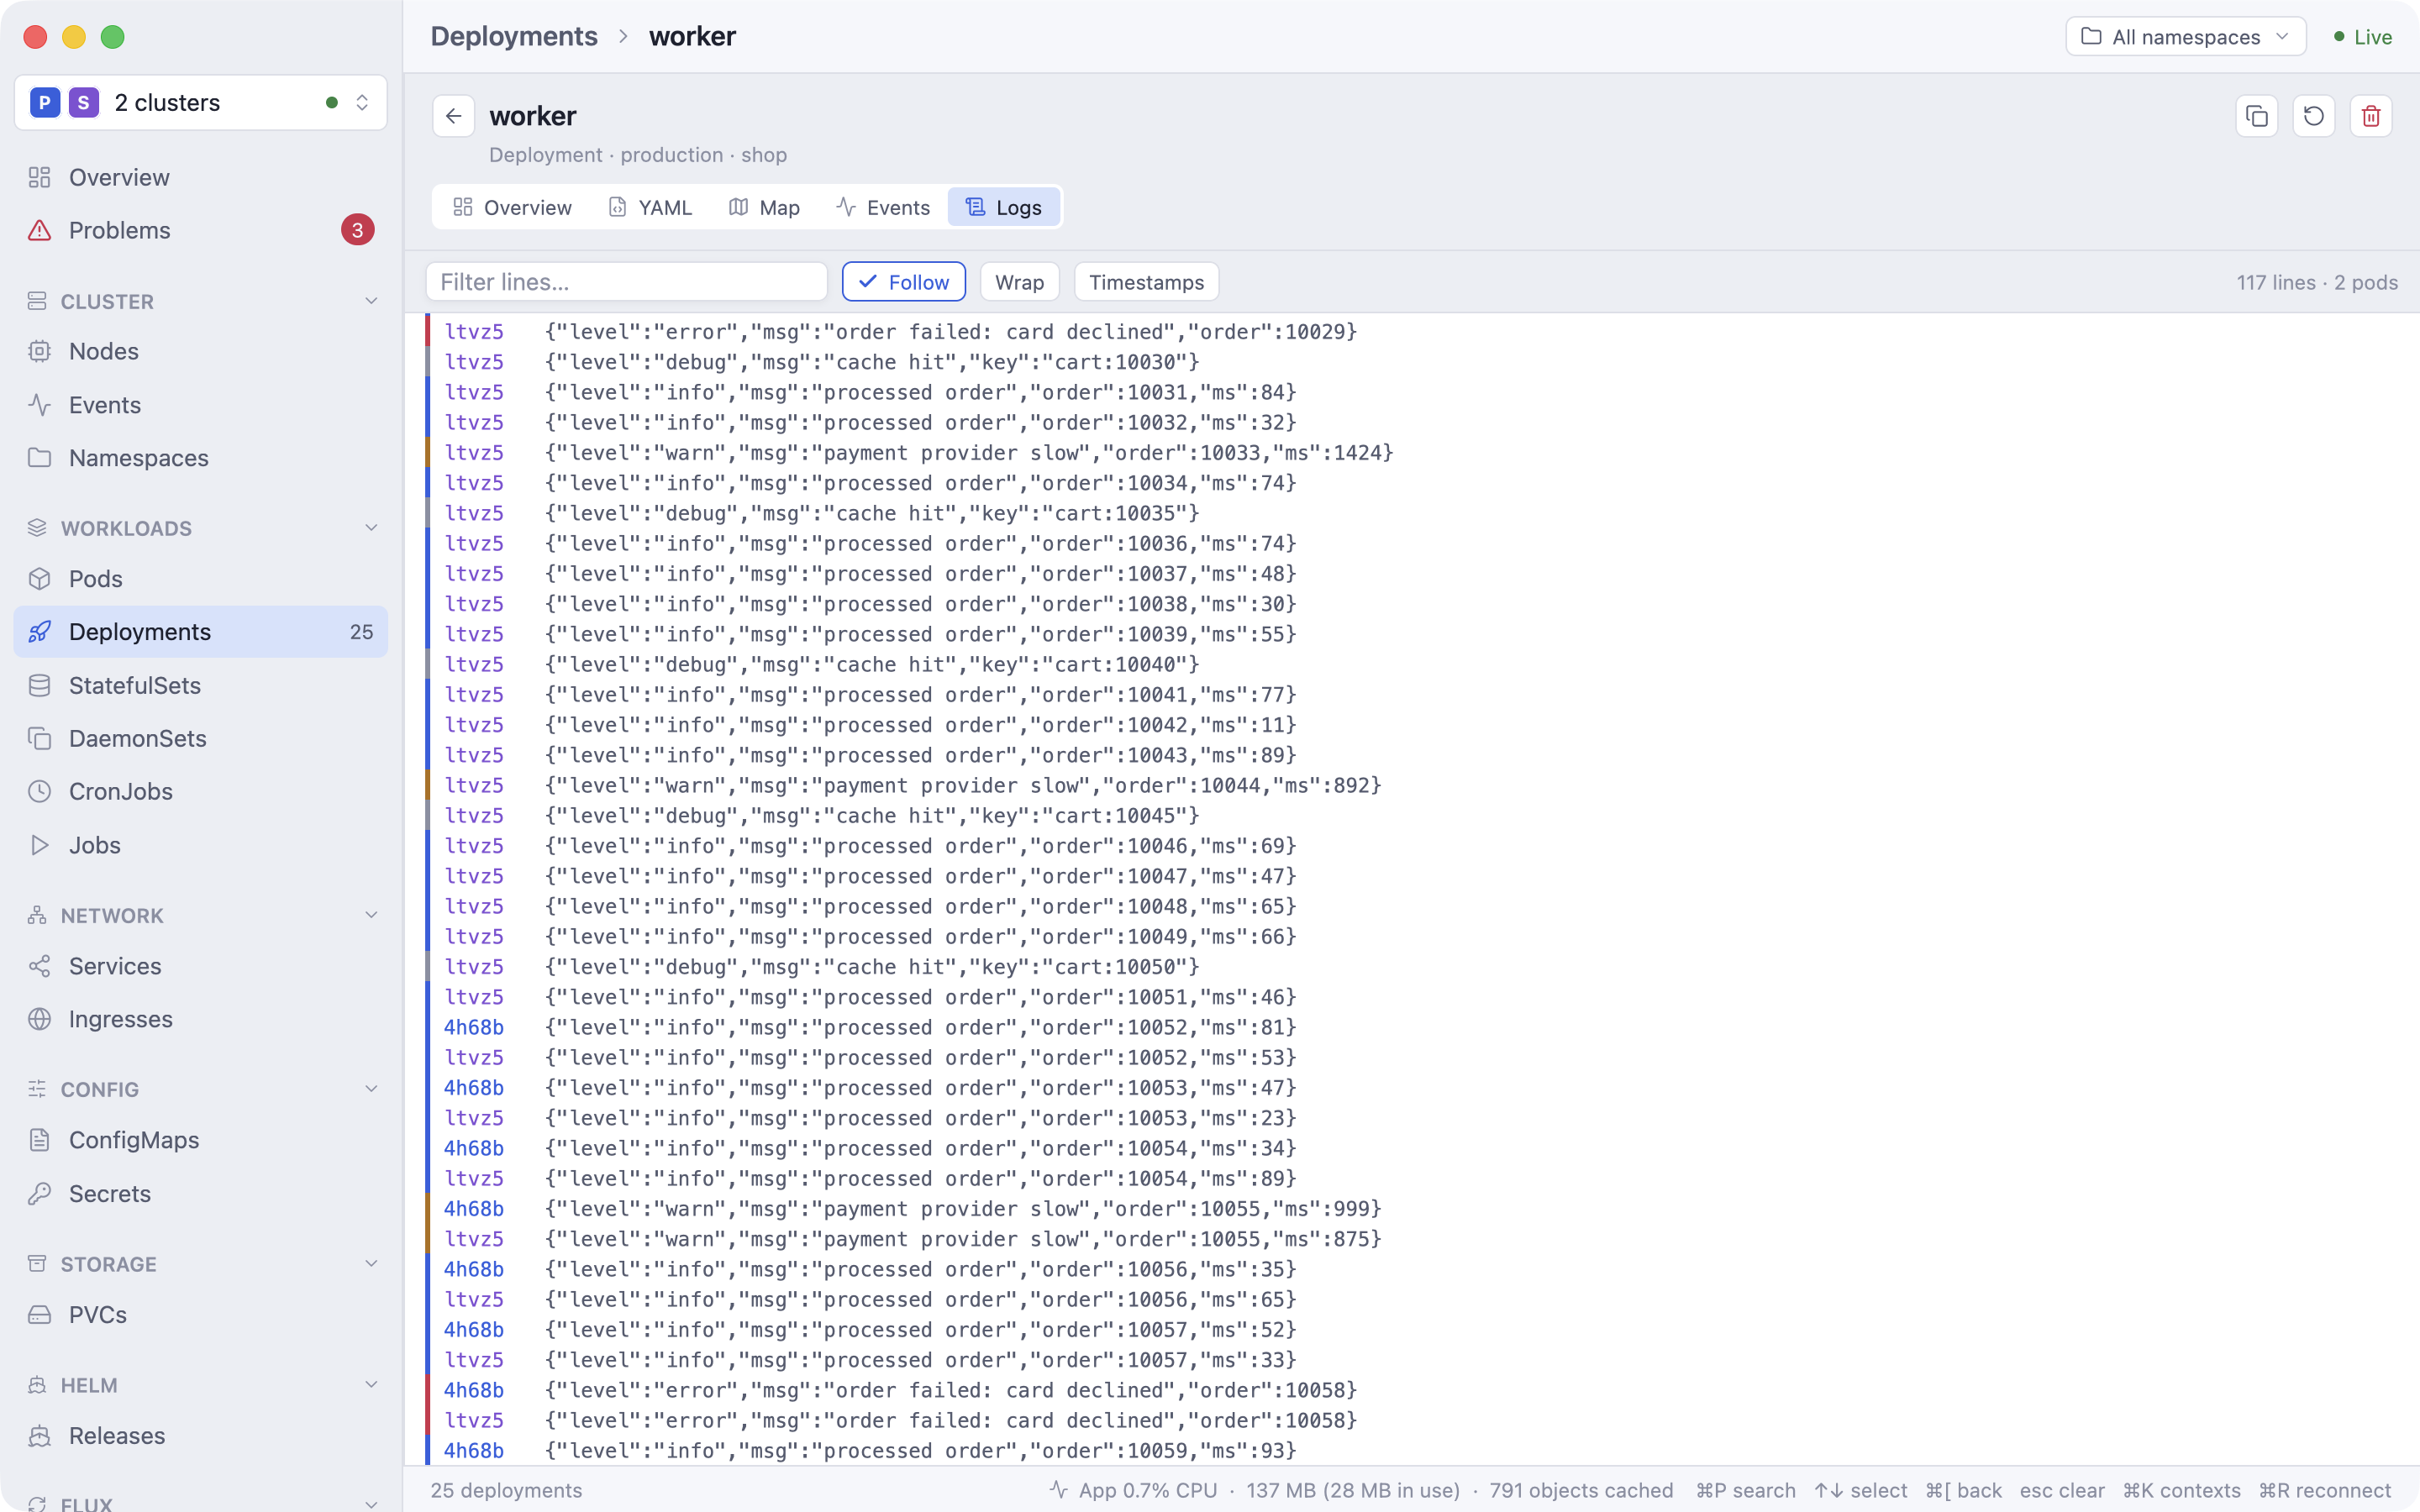2420x1512 pixels.
Task: Open the 2 clusters switcher
Action: click(200, 102)
